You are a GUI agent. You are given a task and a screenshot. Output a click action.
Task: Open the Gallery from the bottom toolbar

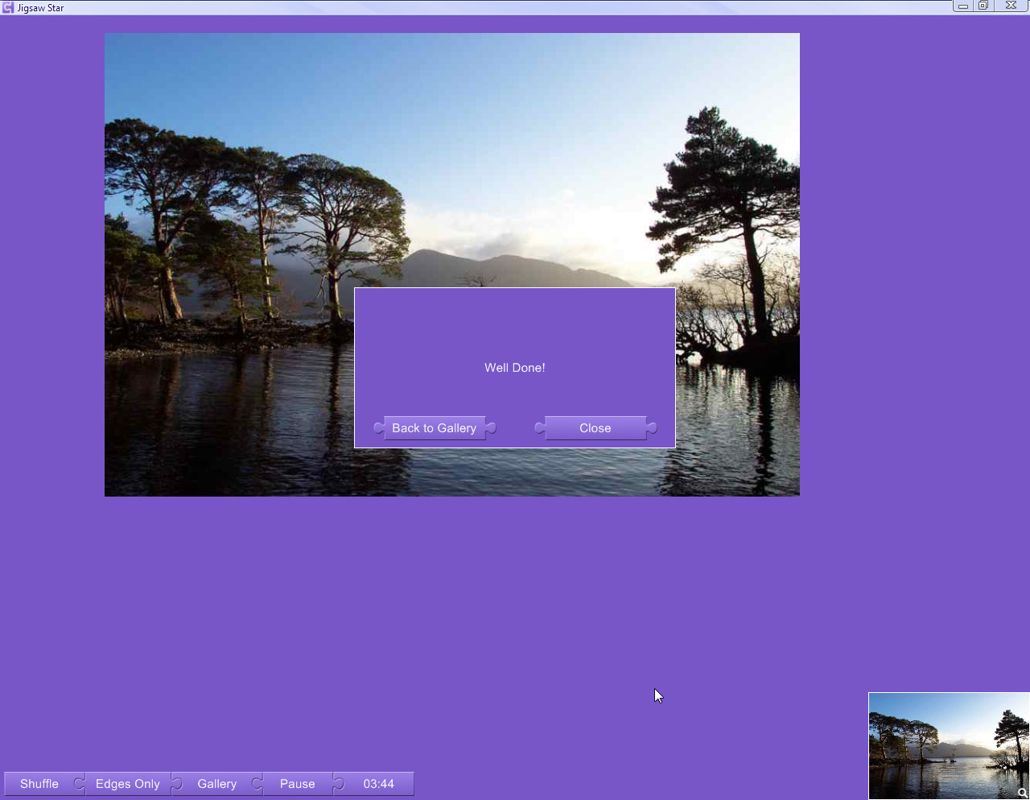point(217,784)
